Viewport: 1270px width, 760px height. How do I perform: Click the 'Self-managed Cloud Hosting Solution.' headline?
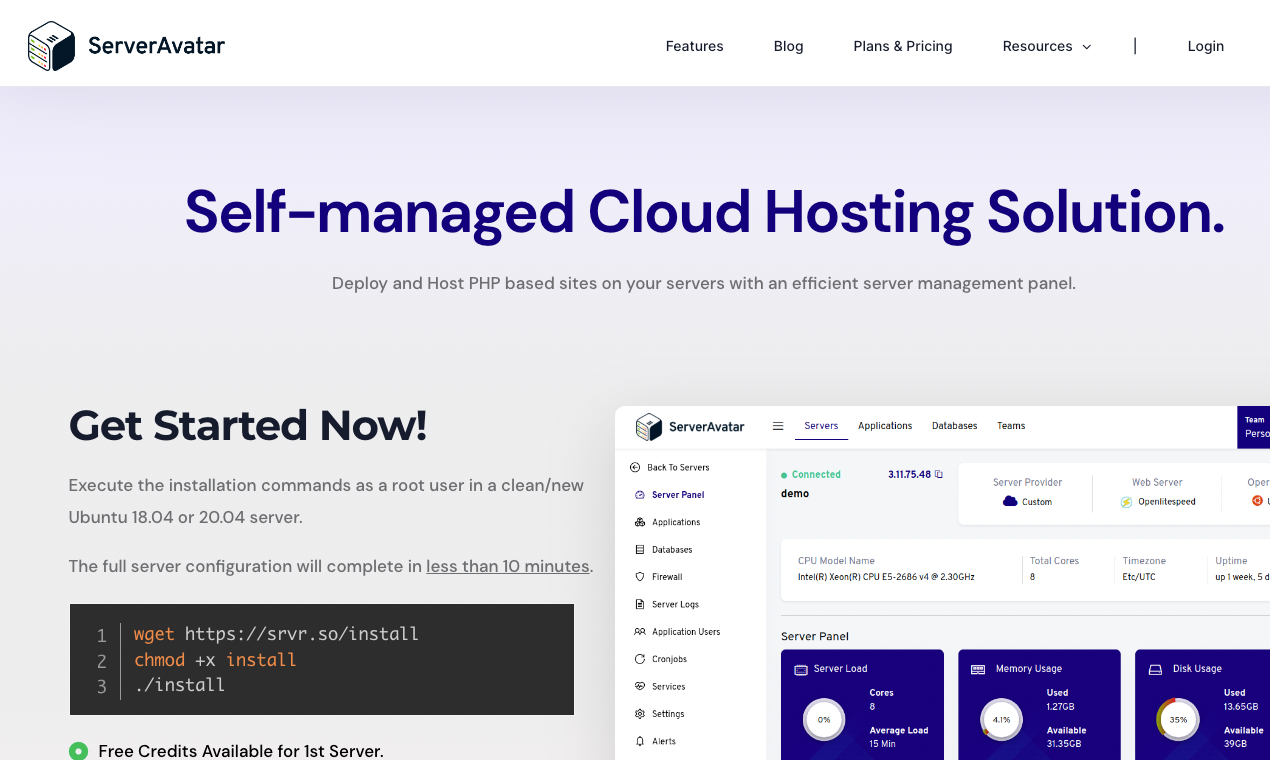[x=705, y=212]
